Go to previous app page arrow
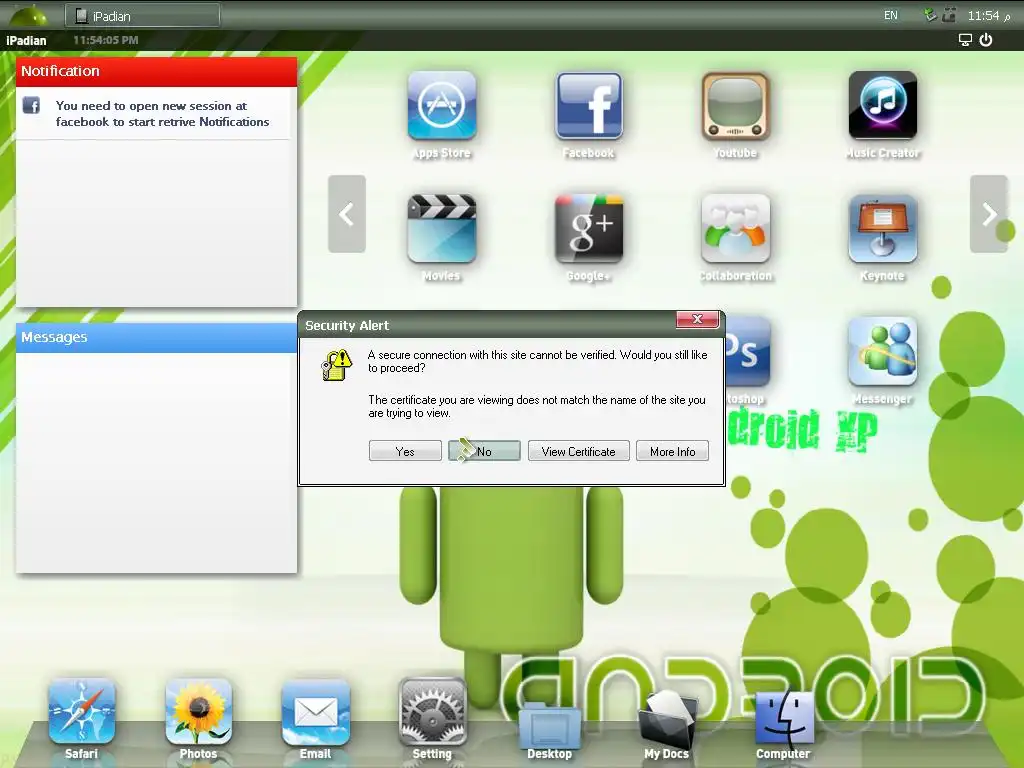Viewport: 1024px width, 768px height. 347,214
